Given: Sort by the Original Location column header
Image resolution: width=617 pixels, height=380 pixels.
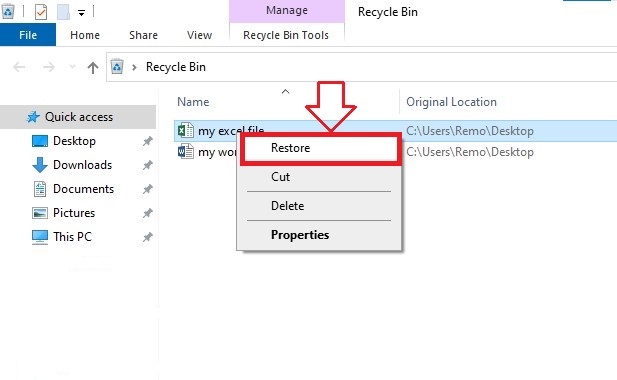Looking at the screenshot, I should [451, 102].
